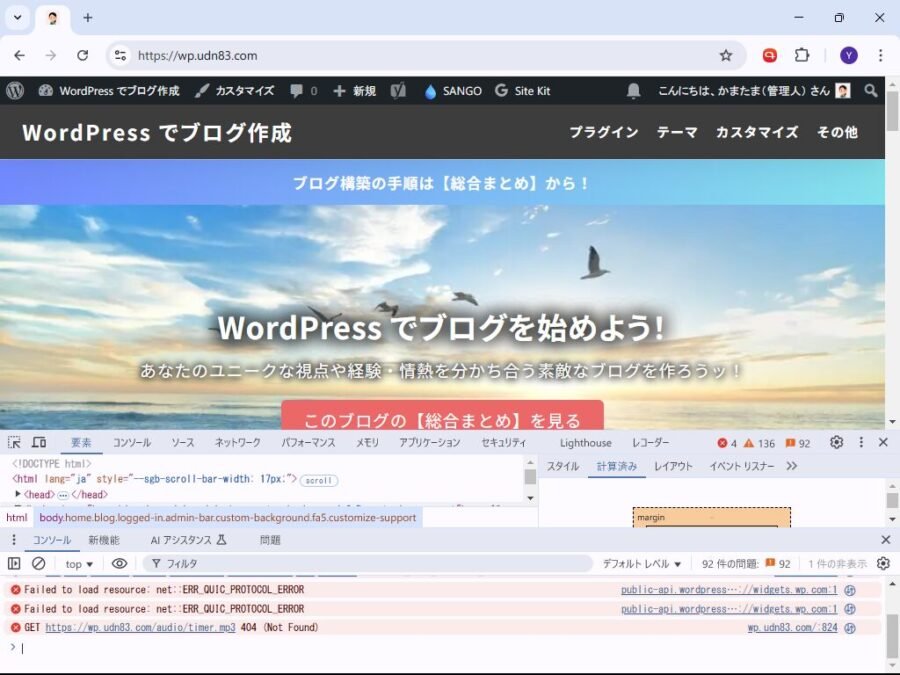The height and width of the screenshot is (675, 900).
Task: Toggle the console sidebar
Action: 14,564
